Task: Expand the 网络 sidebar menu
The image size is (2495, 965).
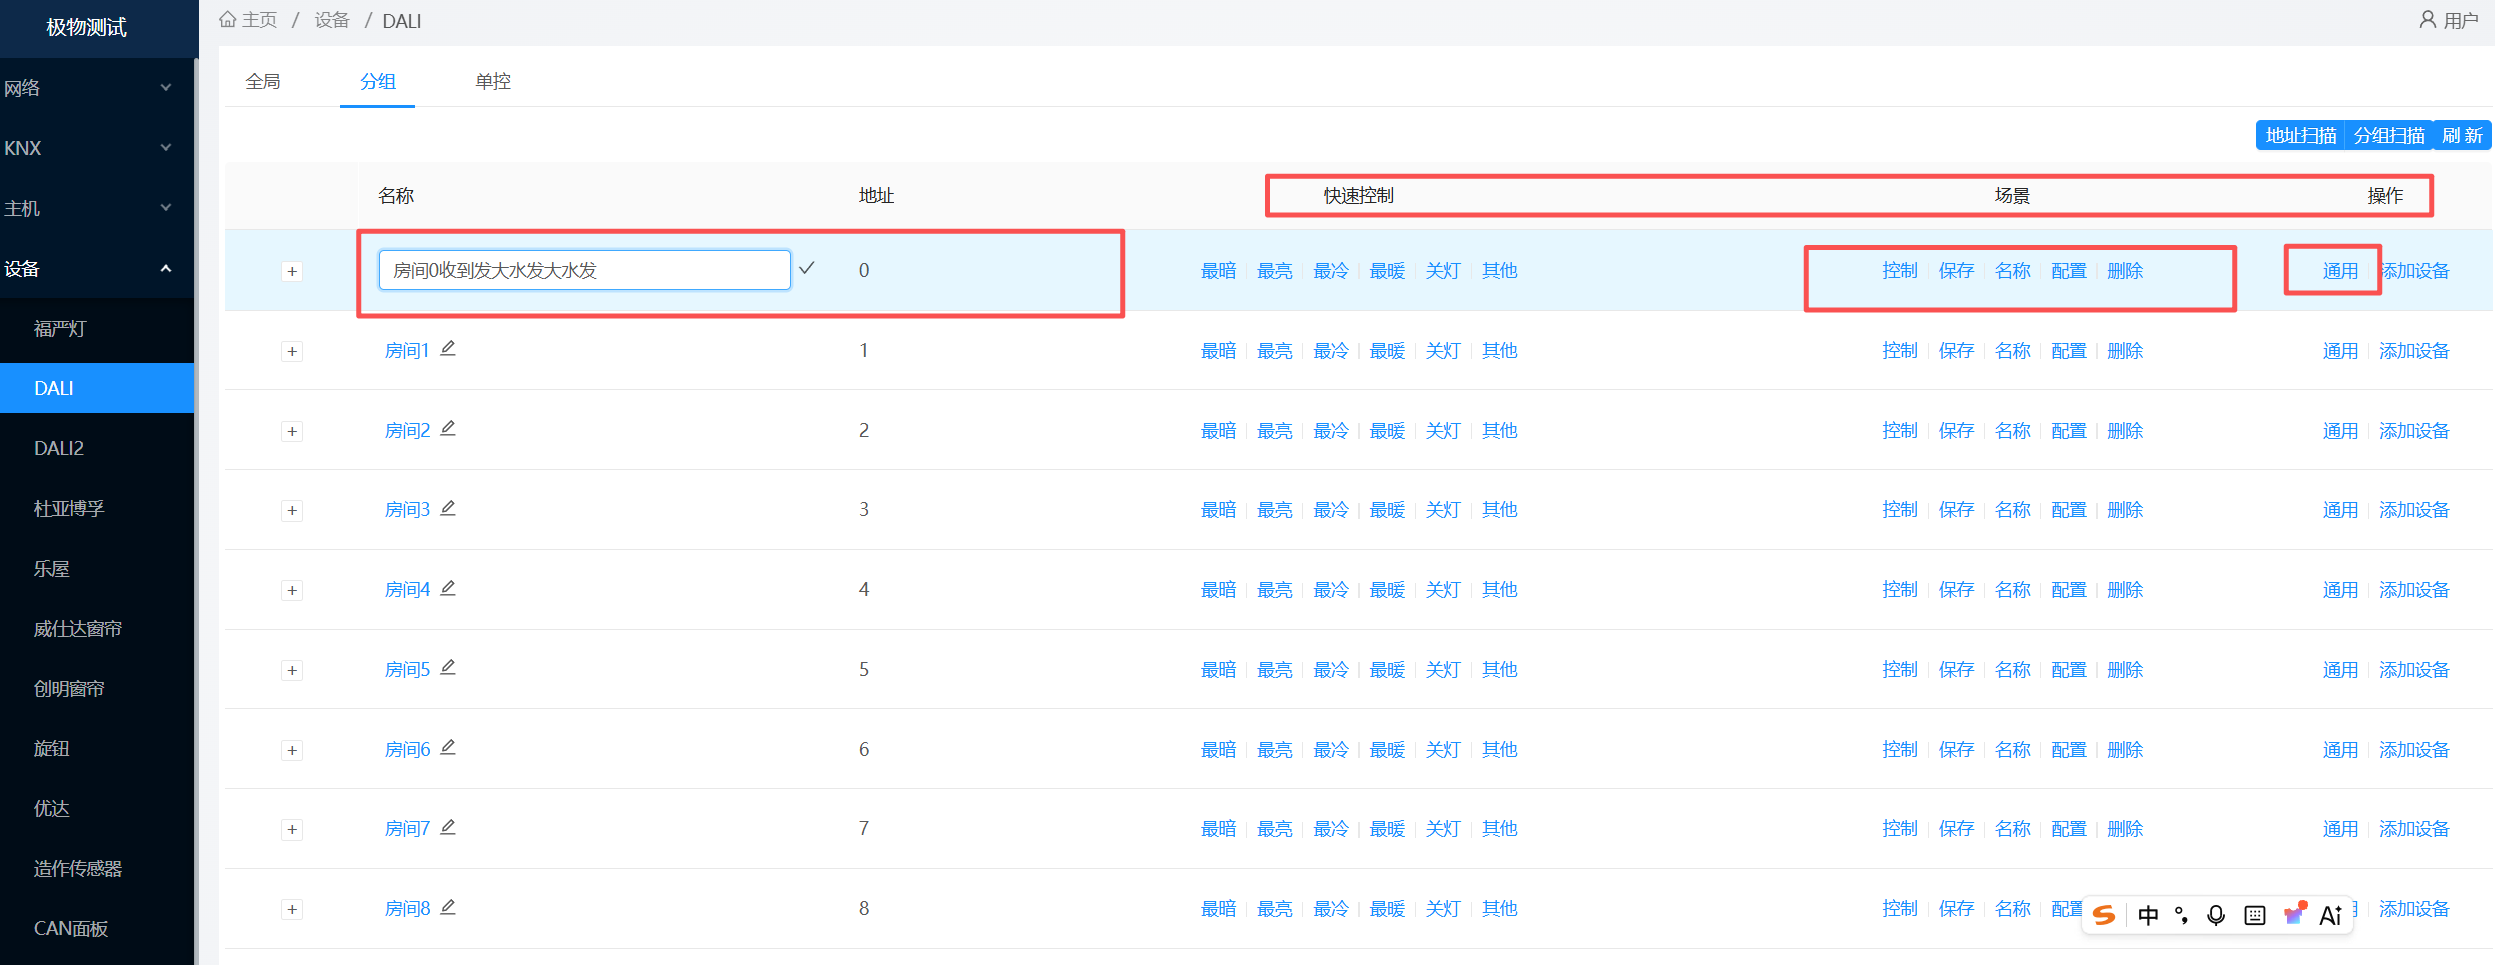Action: pos(97,88)
